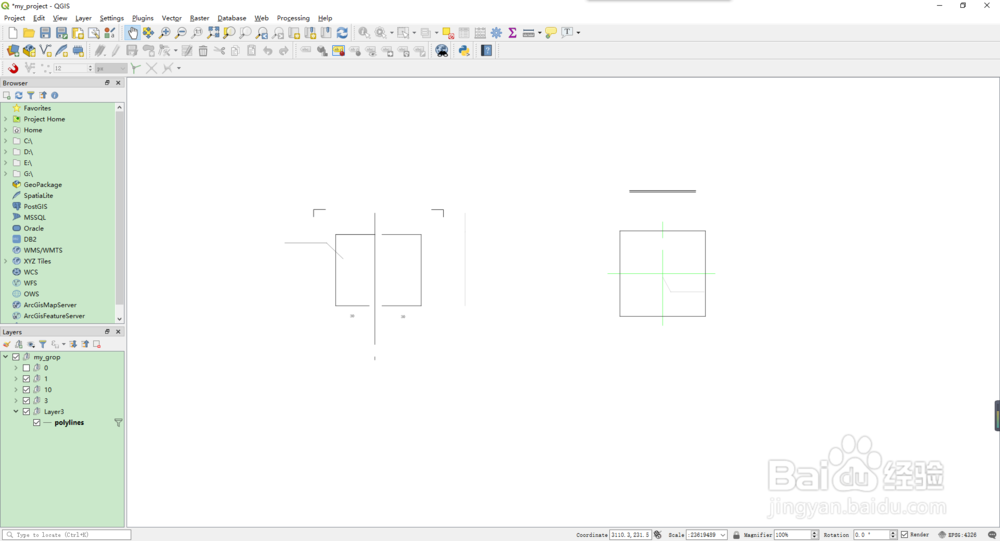Toggle visibility of my_grop group
The image size is (1000, 541).
click(x=16, y=357)
